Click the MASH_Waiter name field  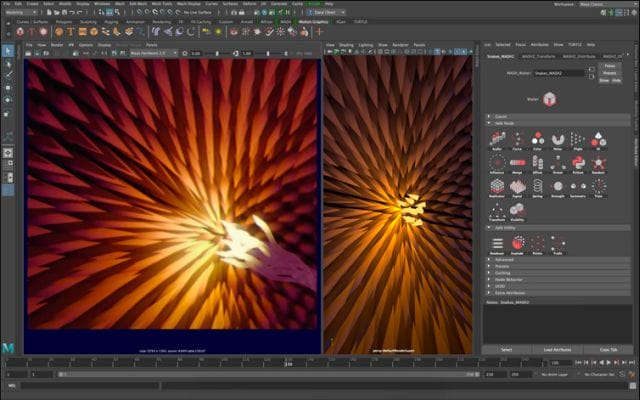coord(552,73)
